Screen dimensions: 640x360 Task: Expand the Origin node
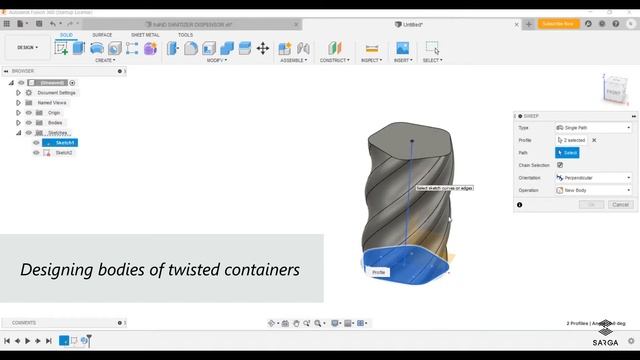point(18,113)
